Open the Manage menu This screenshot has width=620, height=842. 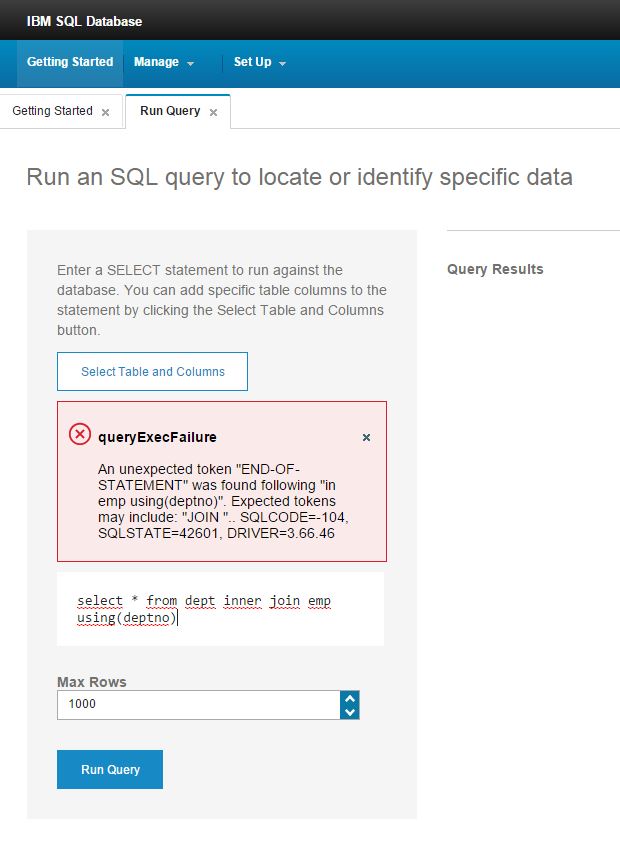point(164,62)
